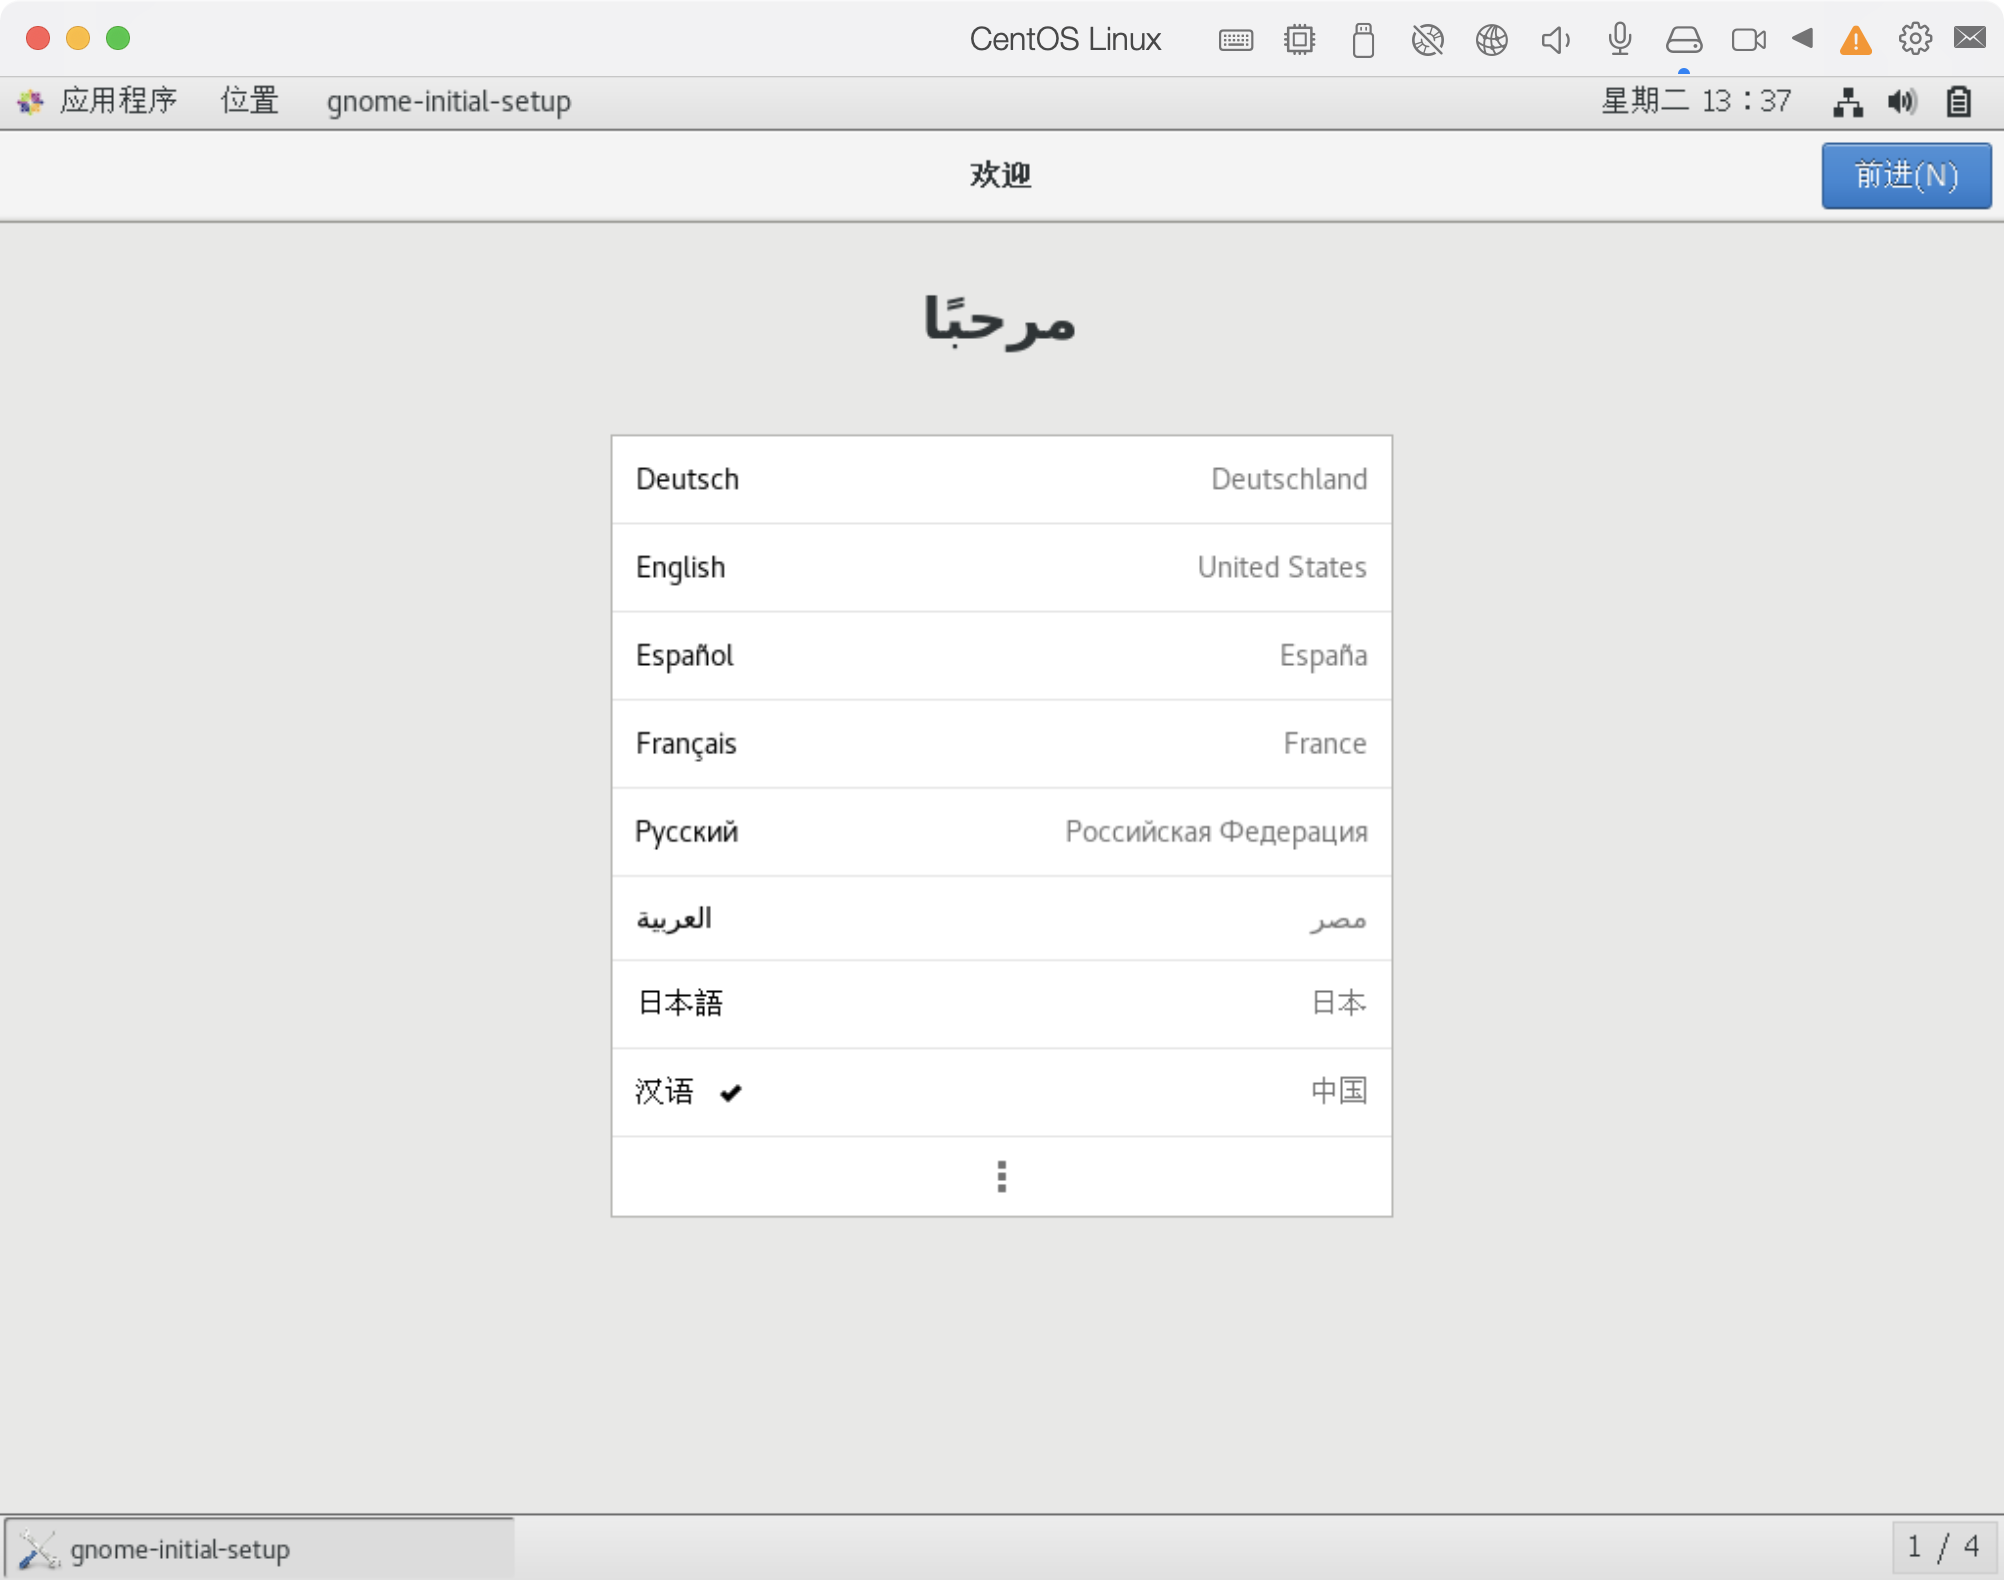The height and width of the screenshot is (1580, 2004).
Task: Maximize the CentOS Linux VM window
Action: pyautogui.click(x=118, y=38)
